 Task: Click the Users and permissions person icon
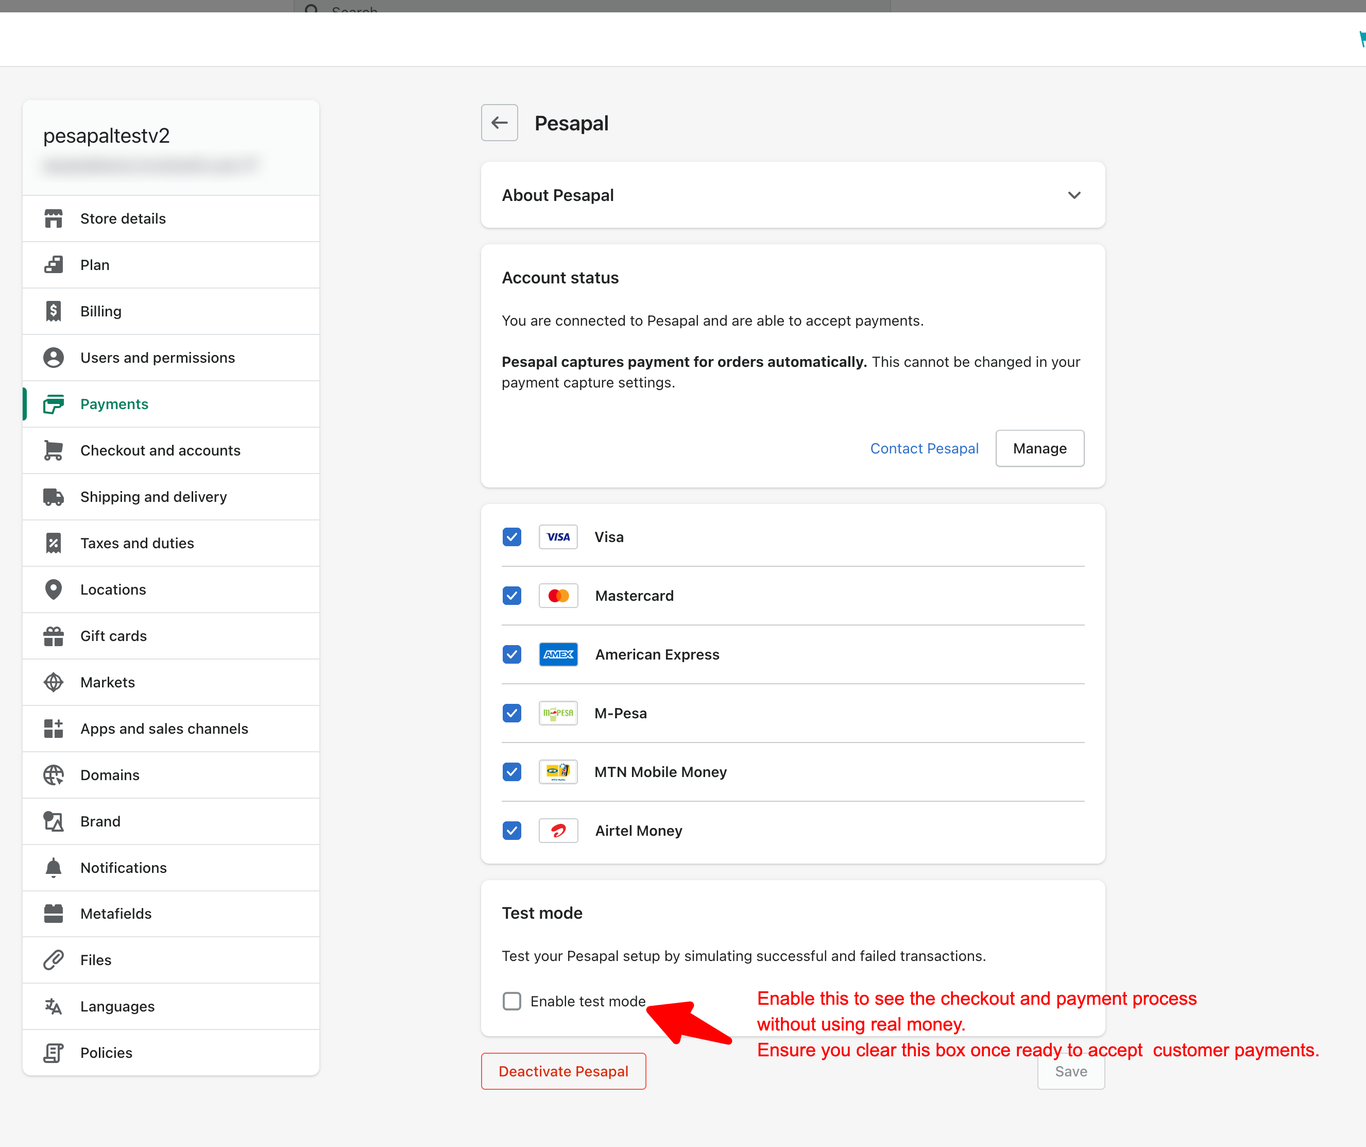point(54,358)
